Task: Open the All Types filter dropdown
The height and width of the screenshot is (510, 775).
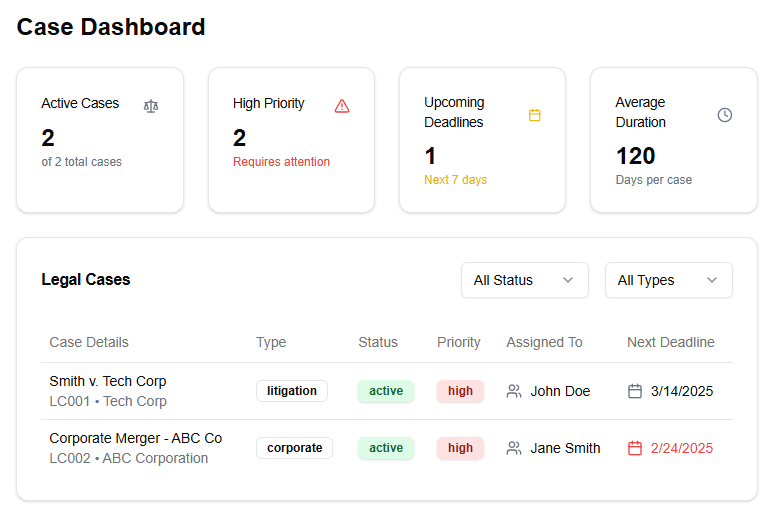Action: pos(668,280)
